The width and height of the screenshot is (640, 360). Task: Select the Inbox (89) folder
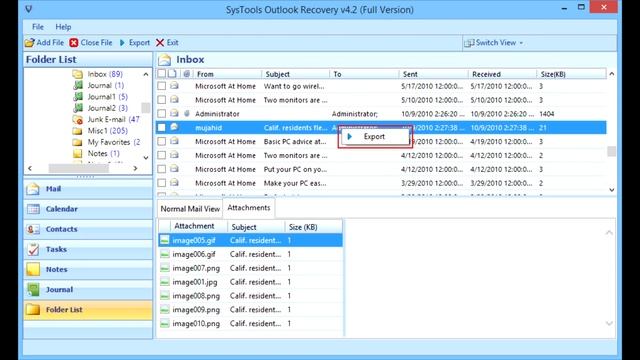[x=105, y=74]
